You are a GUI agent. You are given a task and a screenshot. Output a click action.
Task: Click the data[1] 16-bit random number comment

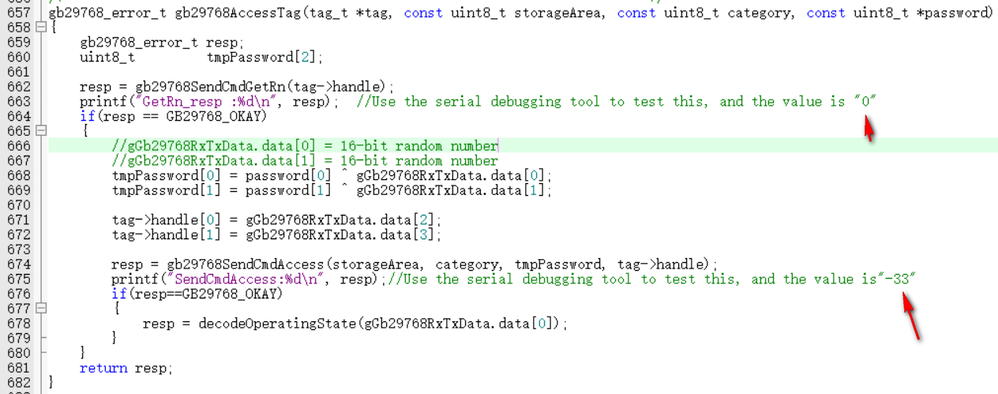click(304, 160)
